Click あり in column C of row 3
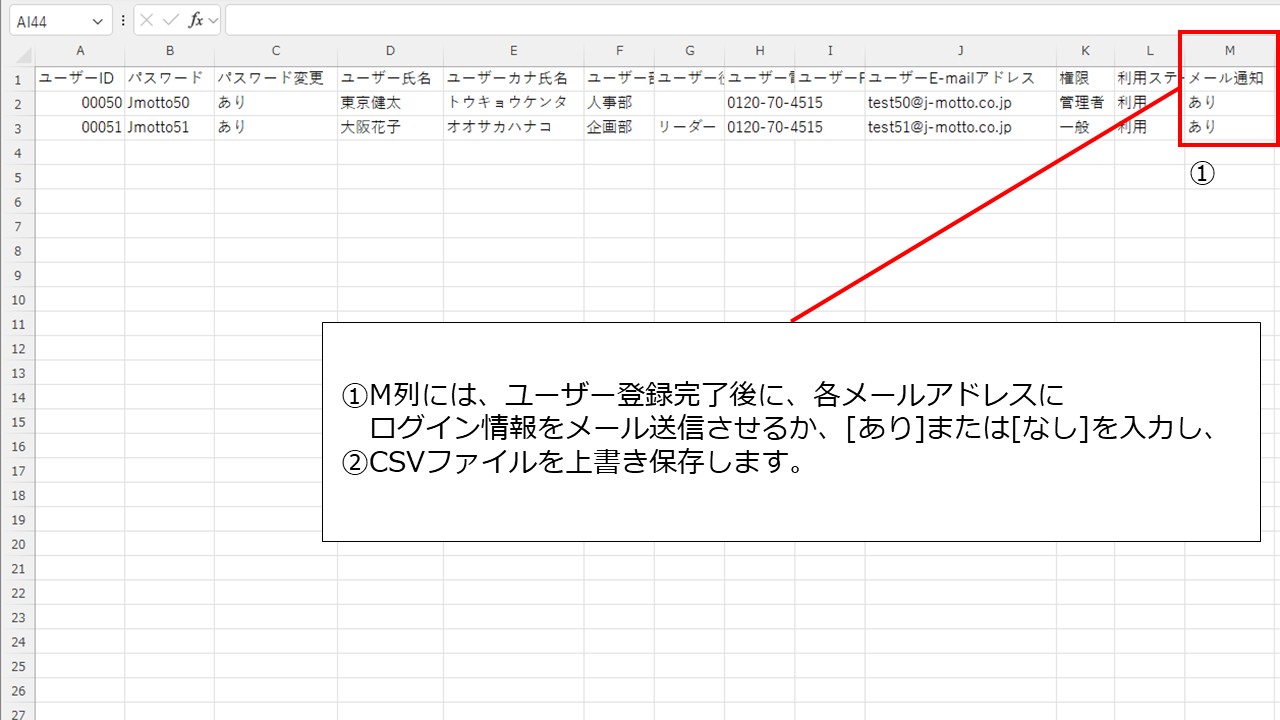The width and height of the screenshot is (1280, 720). tap(275, 127)
